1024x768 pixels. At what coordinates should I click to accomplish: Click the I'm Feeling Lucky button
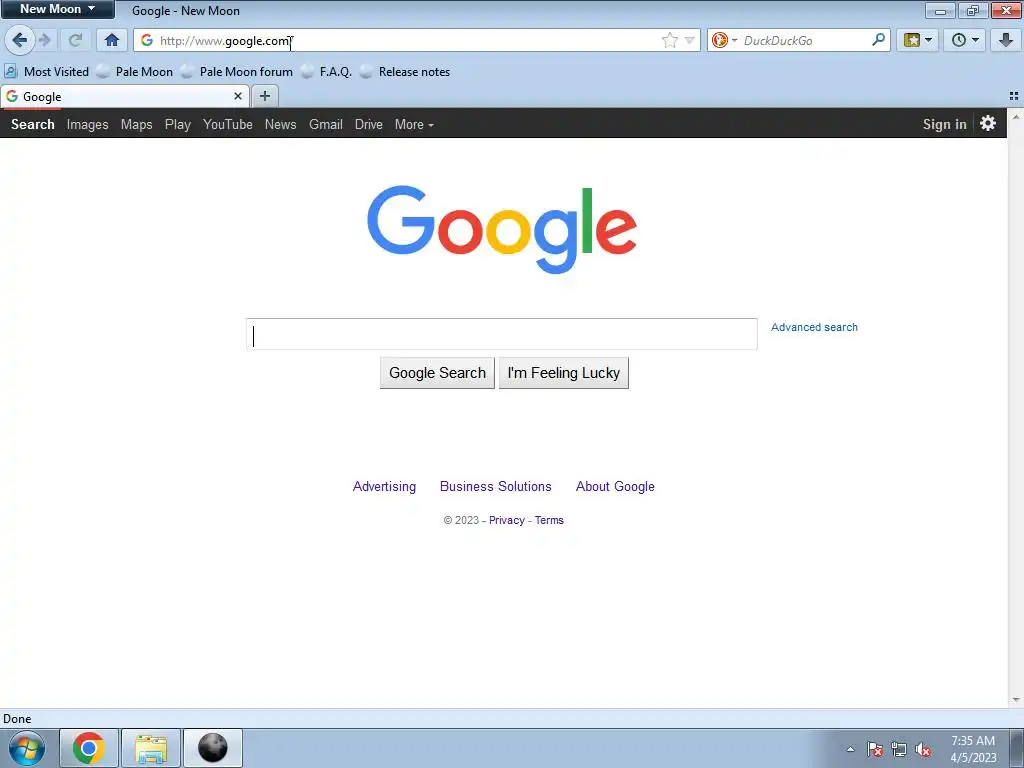564,373
